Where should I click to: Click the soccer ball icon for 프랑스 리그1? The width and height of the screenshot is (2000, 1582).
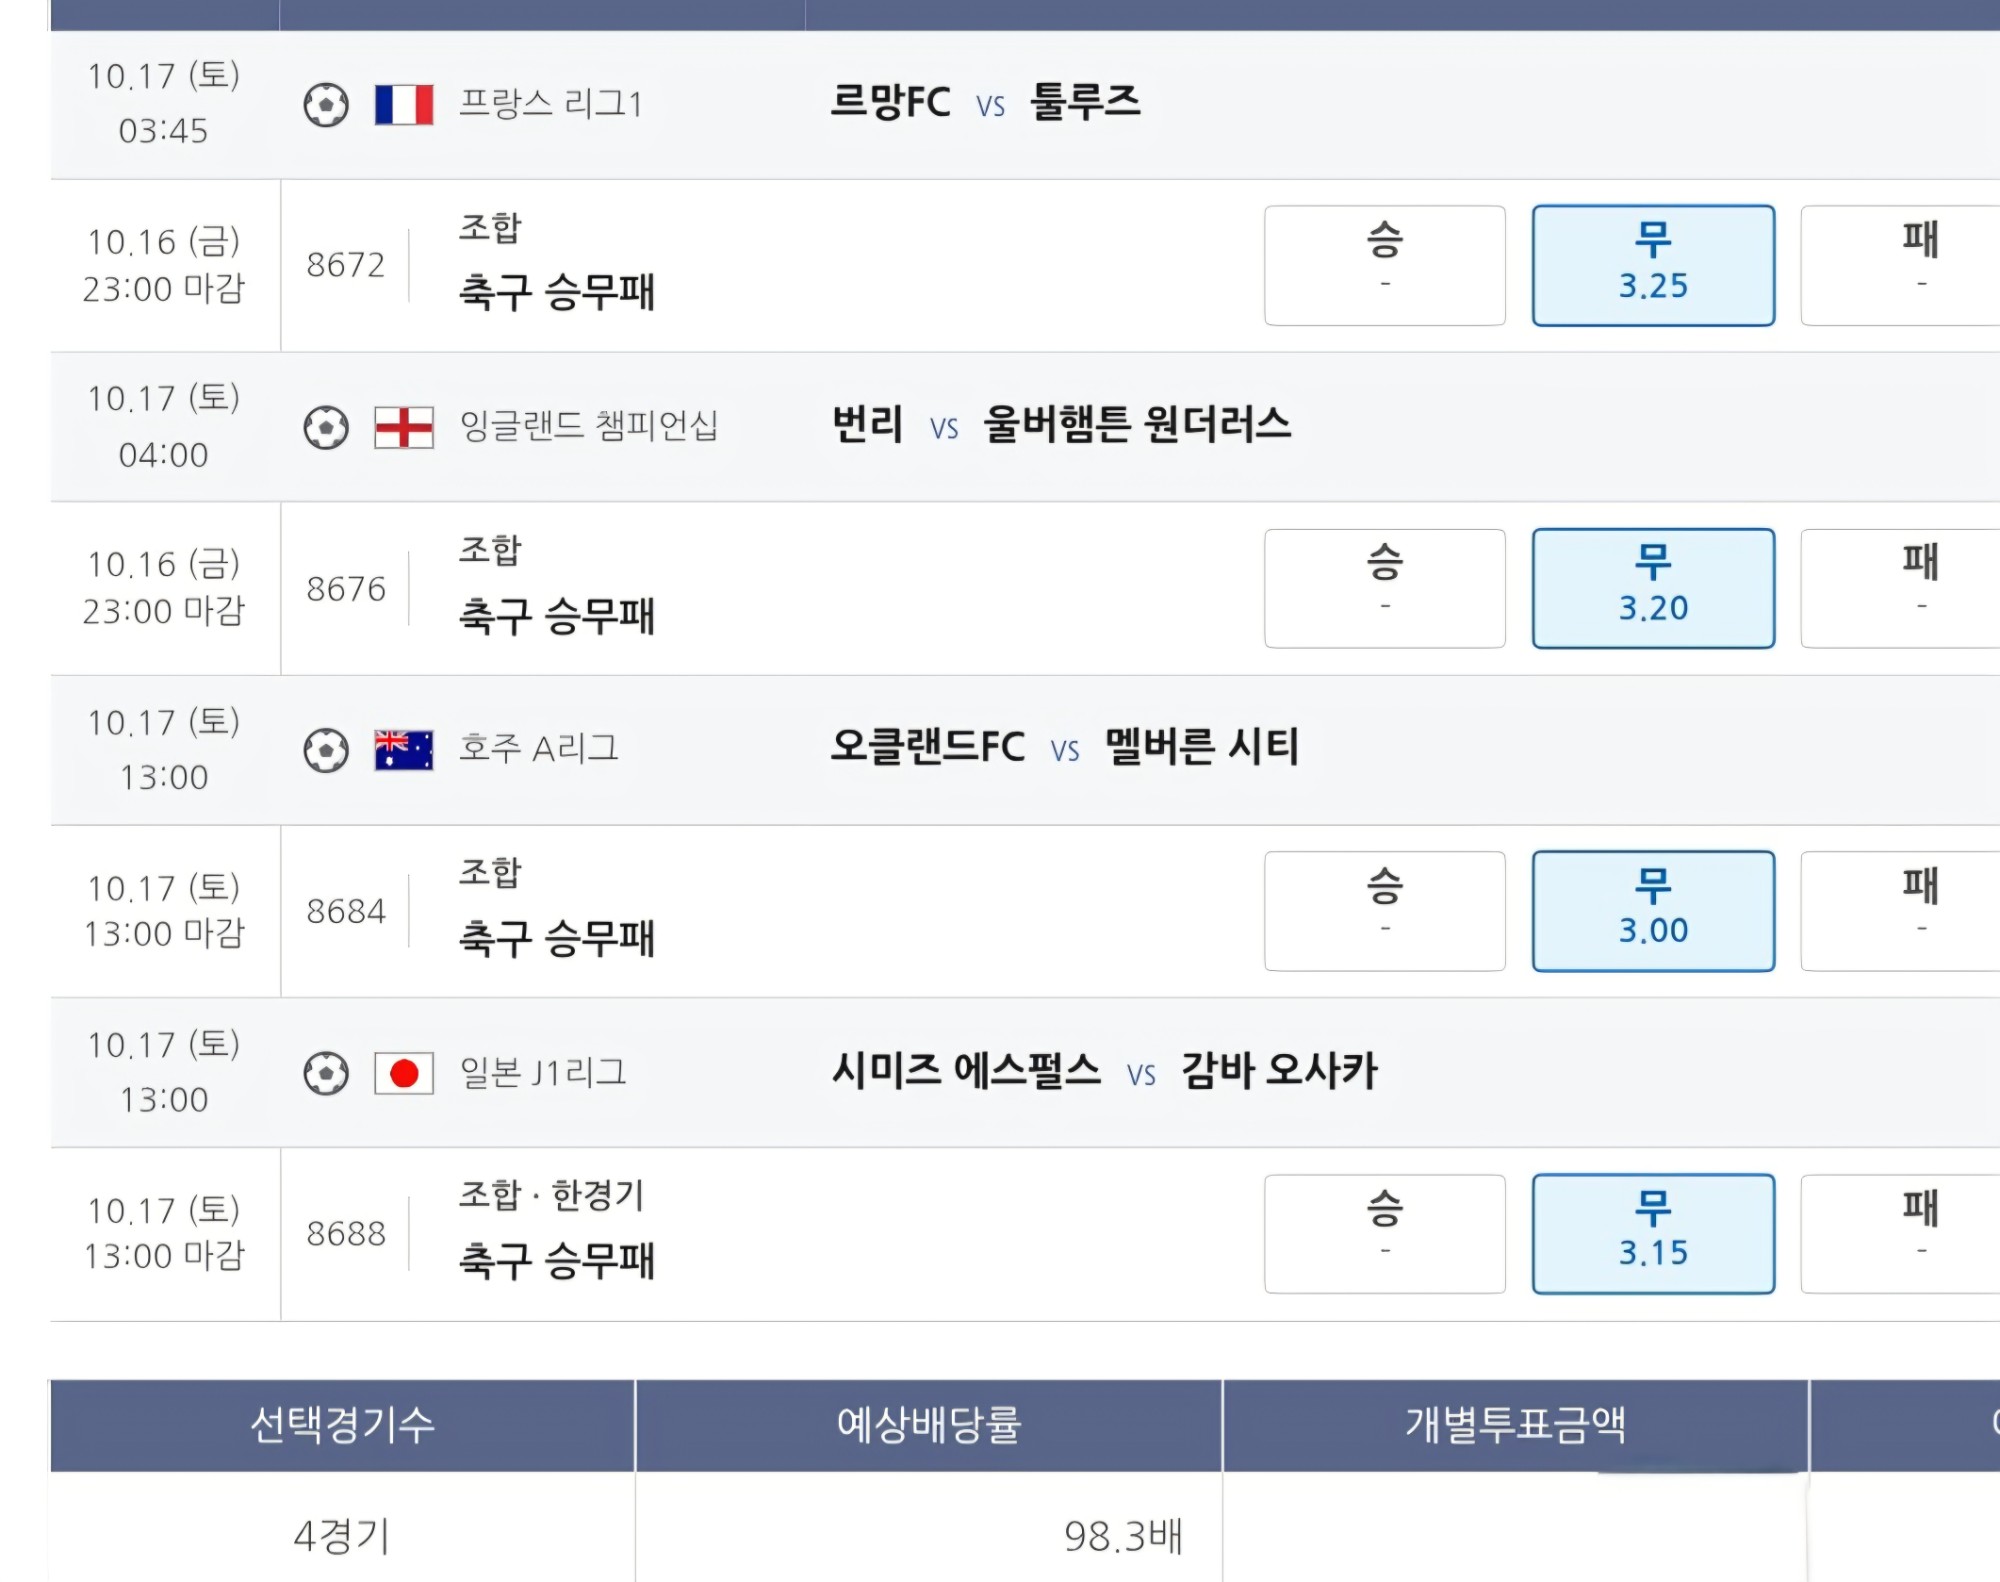click(326, 105)
